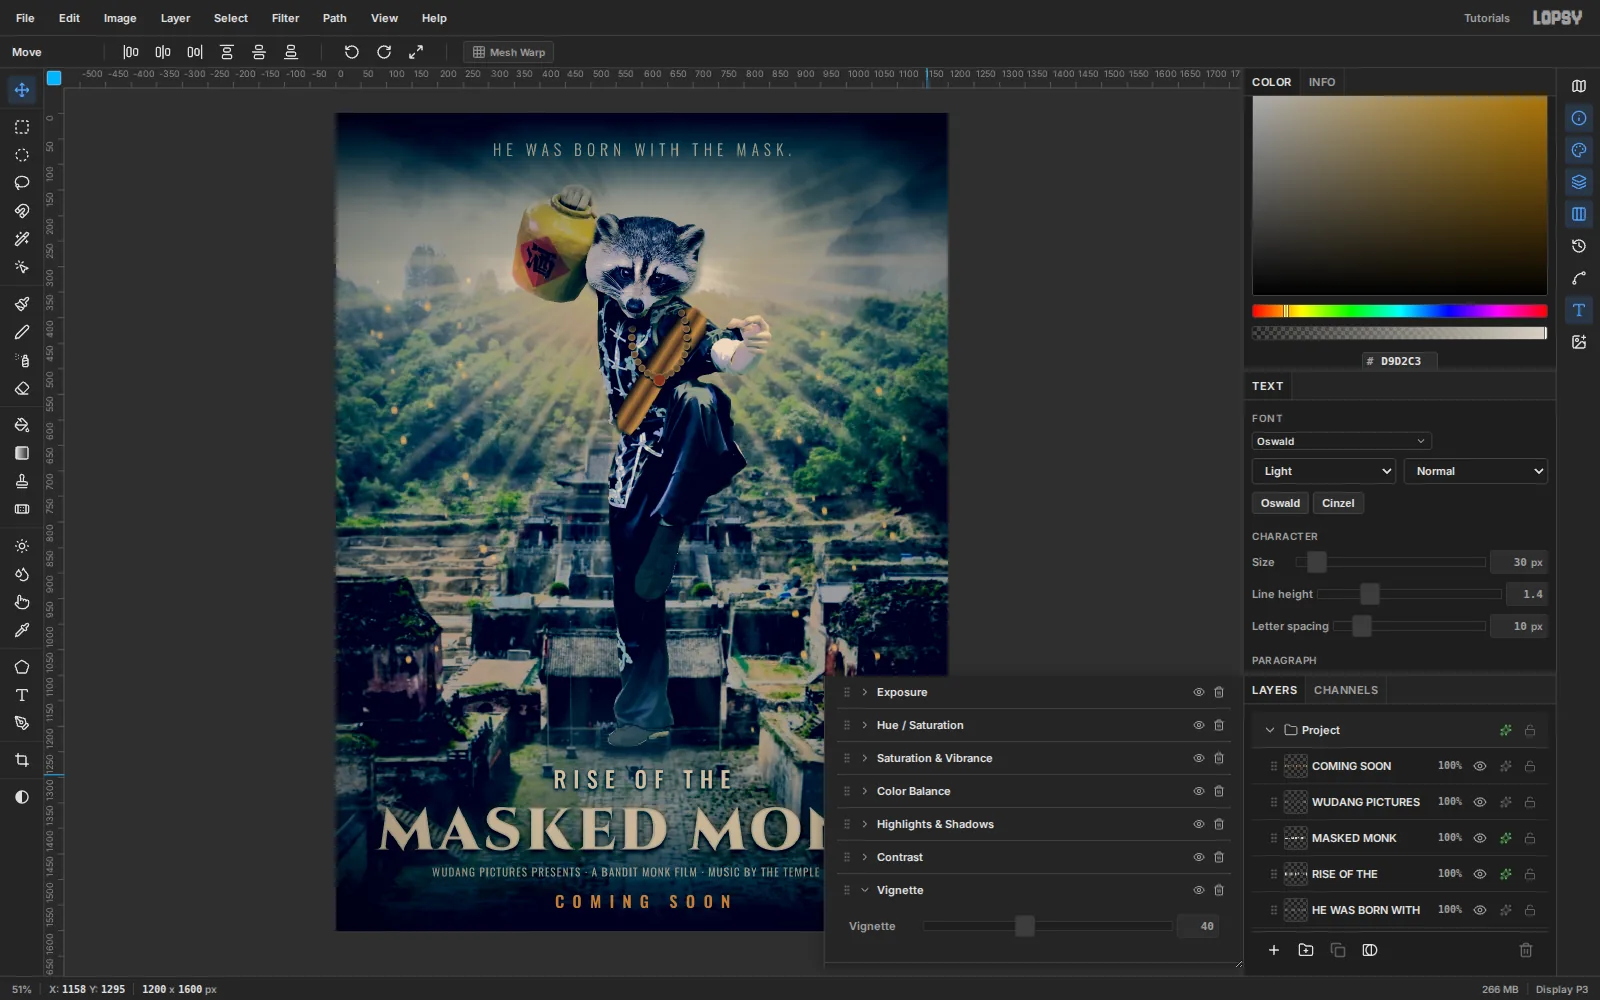Open the Light font weight dropdown
This screenshot has width=1600, height=1000.
click(1324, 471)
